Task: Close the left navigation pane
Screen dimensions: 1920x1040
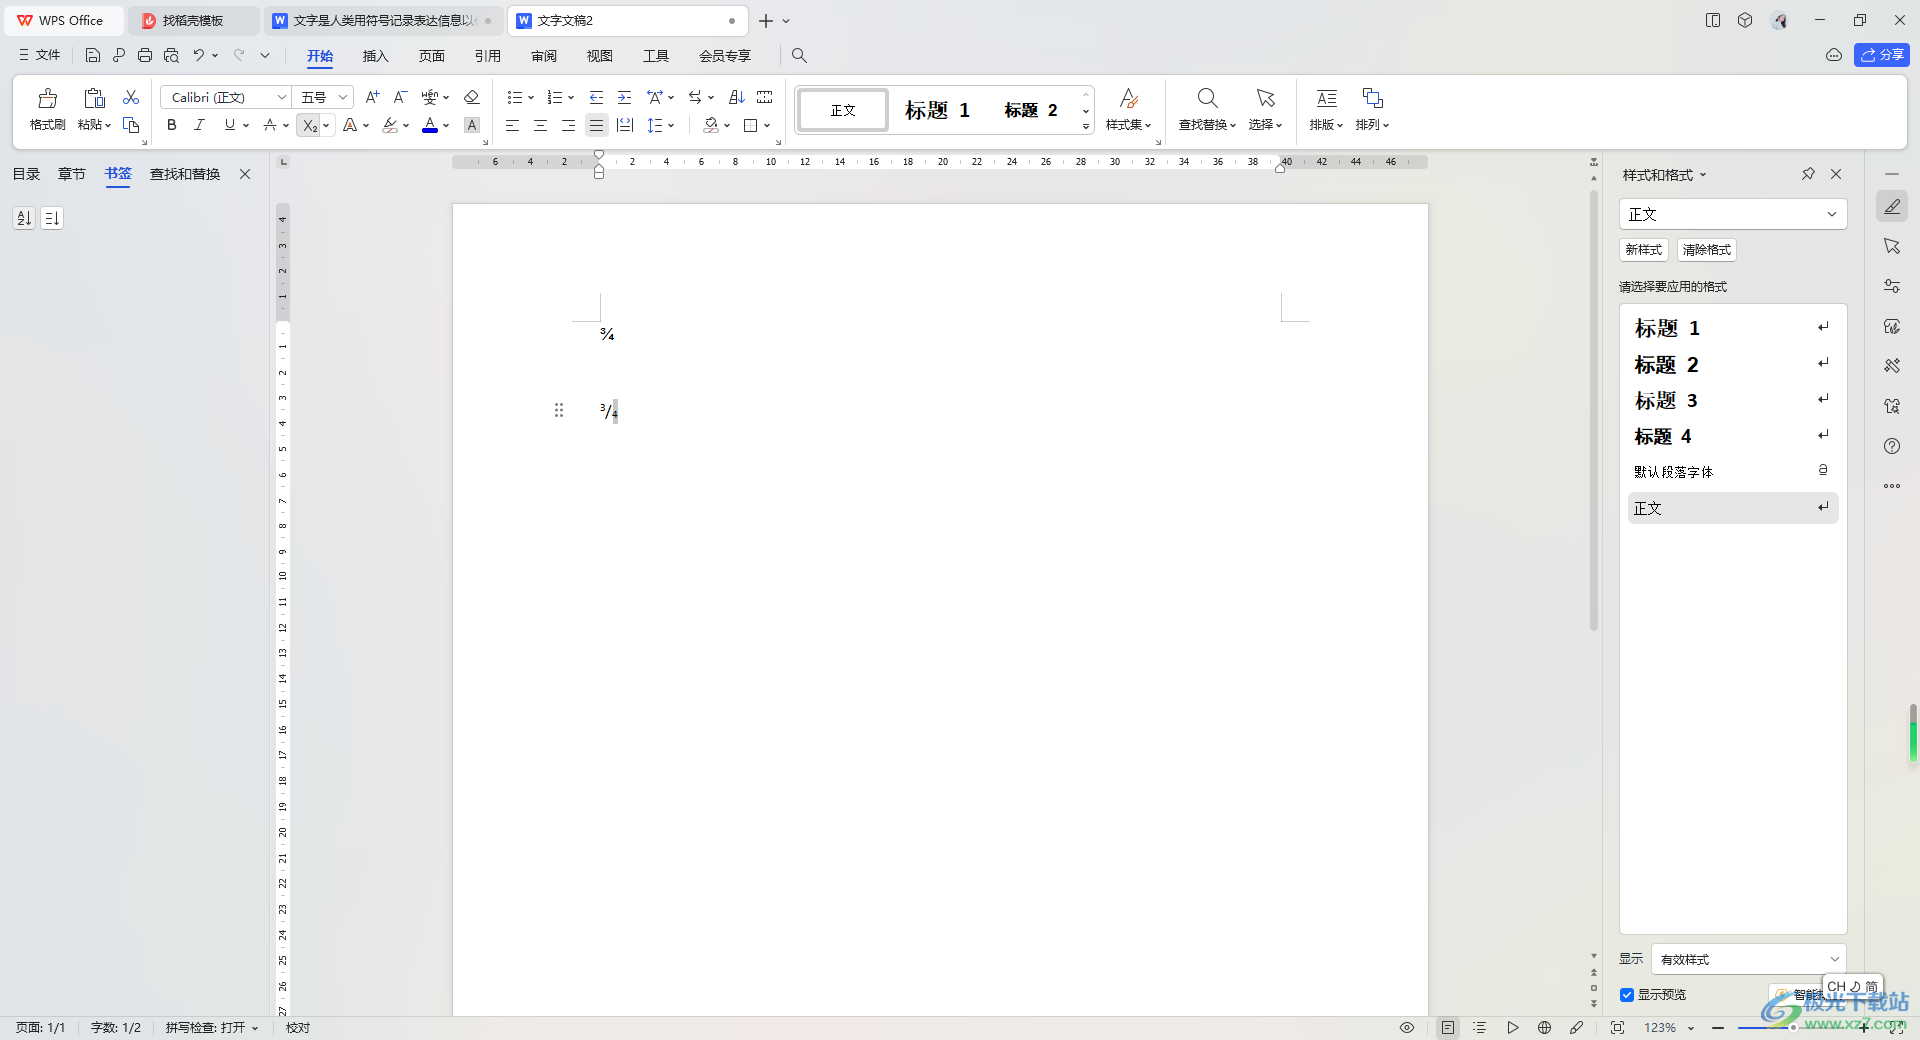Action: click(245, 174)
